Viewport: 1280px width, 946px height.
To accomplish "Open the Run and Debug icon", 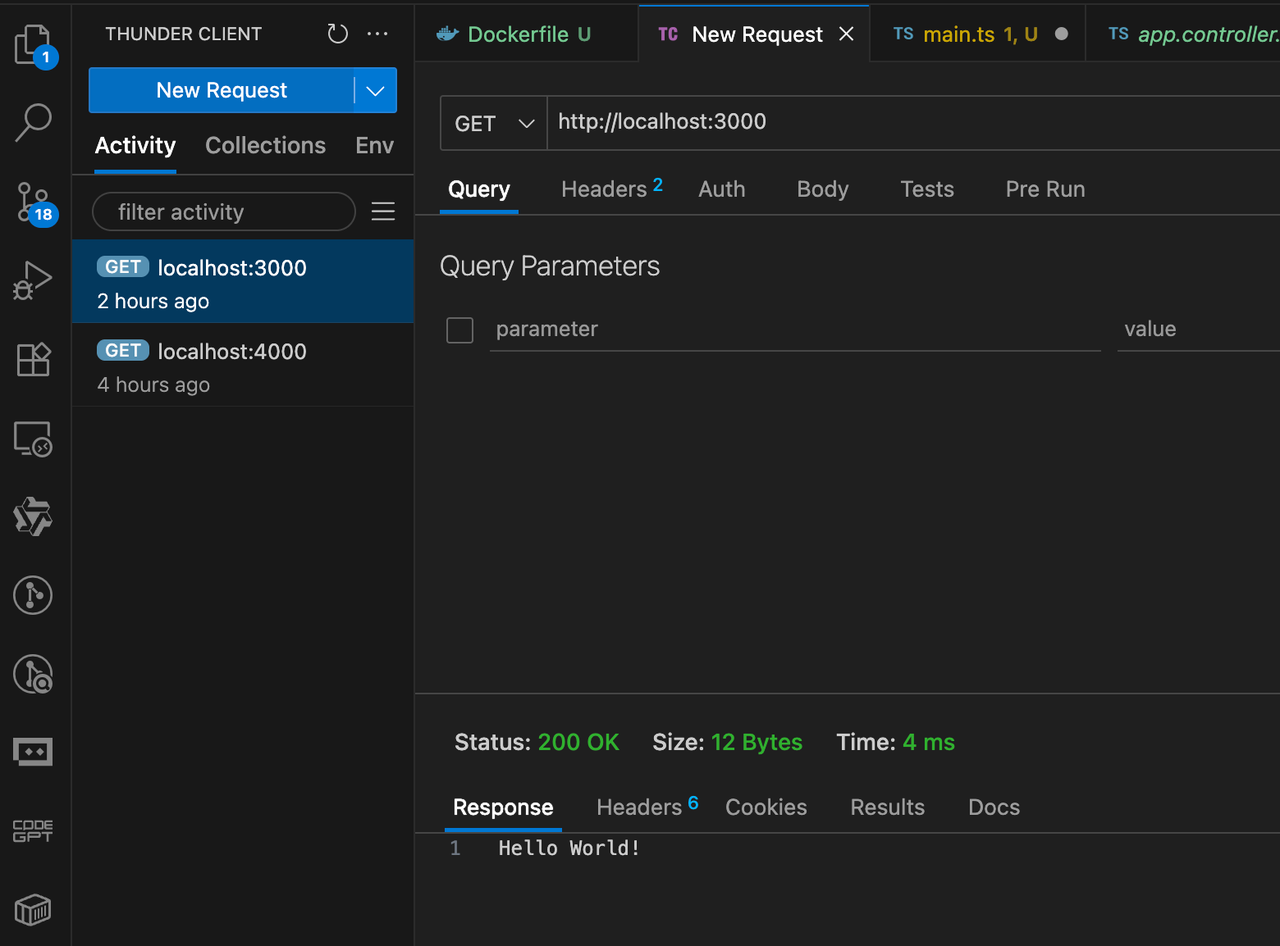I will pyautogui.click(x=33, y=281).
